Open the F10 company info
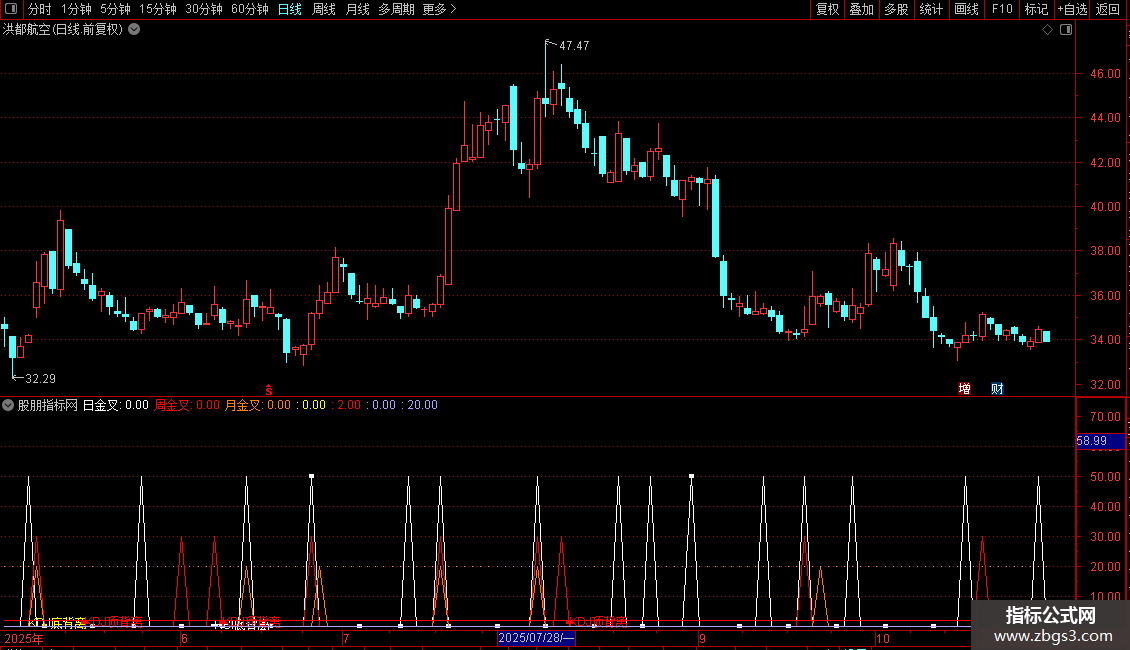1130x650 pixels. point(1002,9)
